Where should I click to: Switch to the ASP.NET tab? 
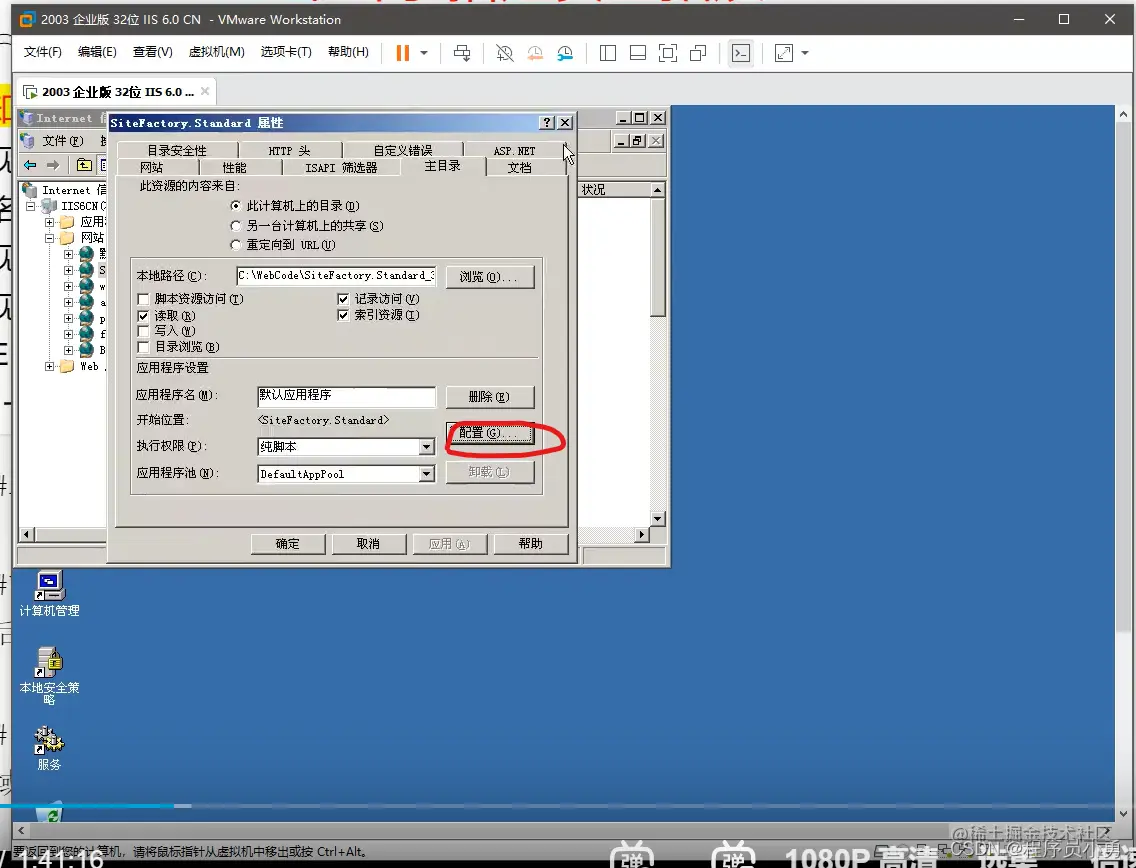click(x=514, y=151)
